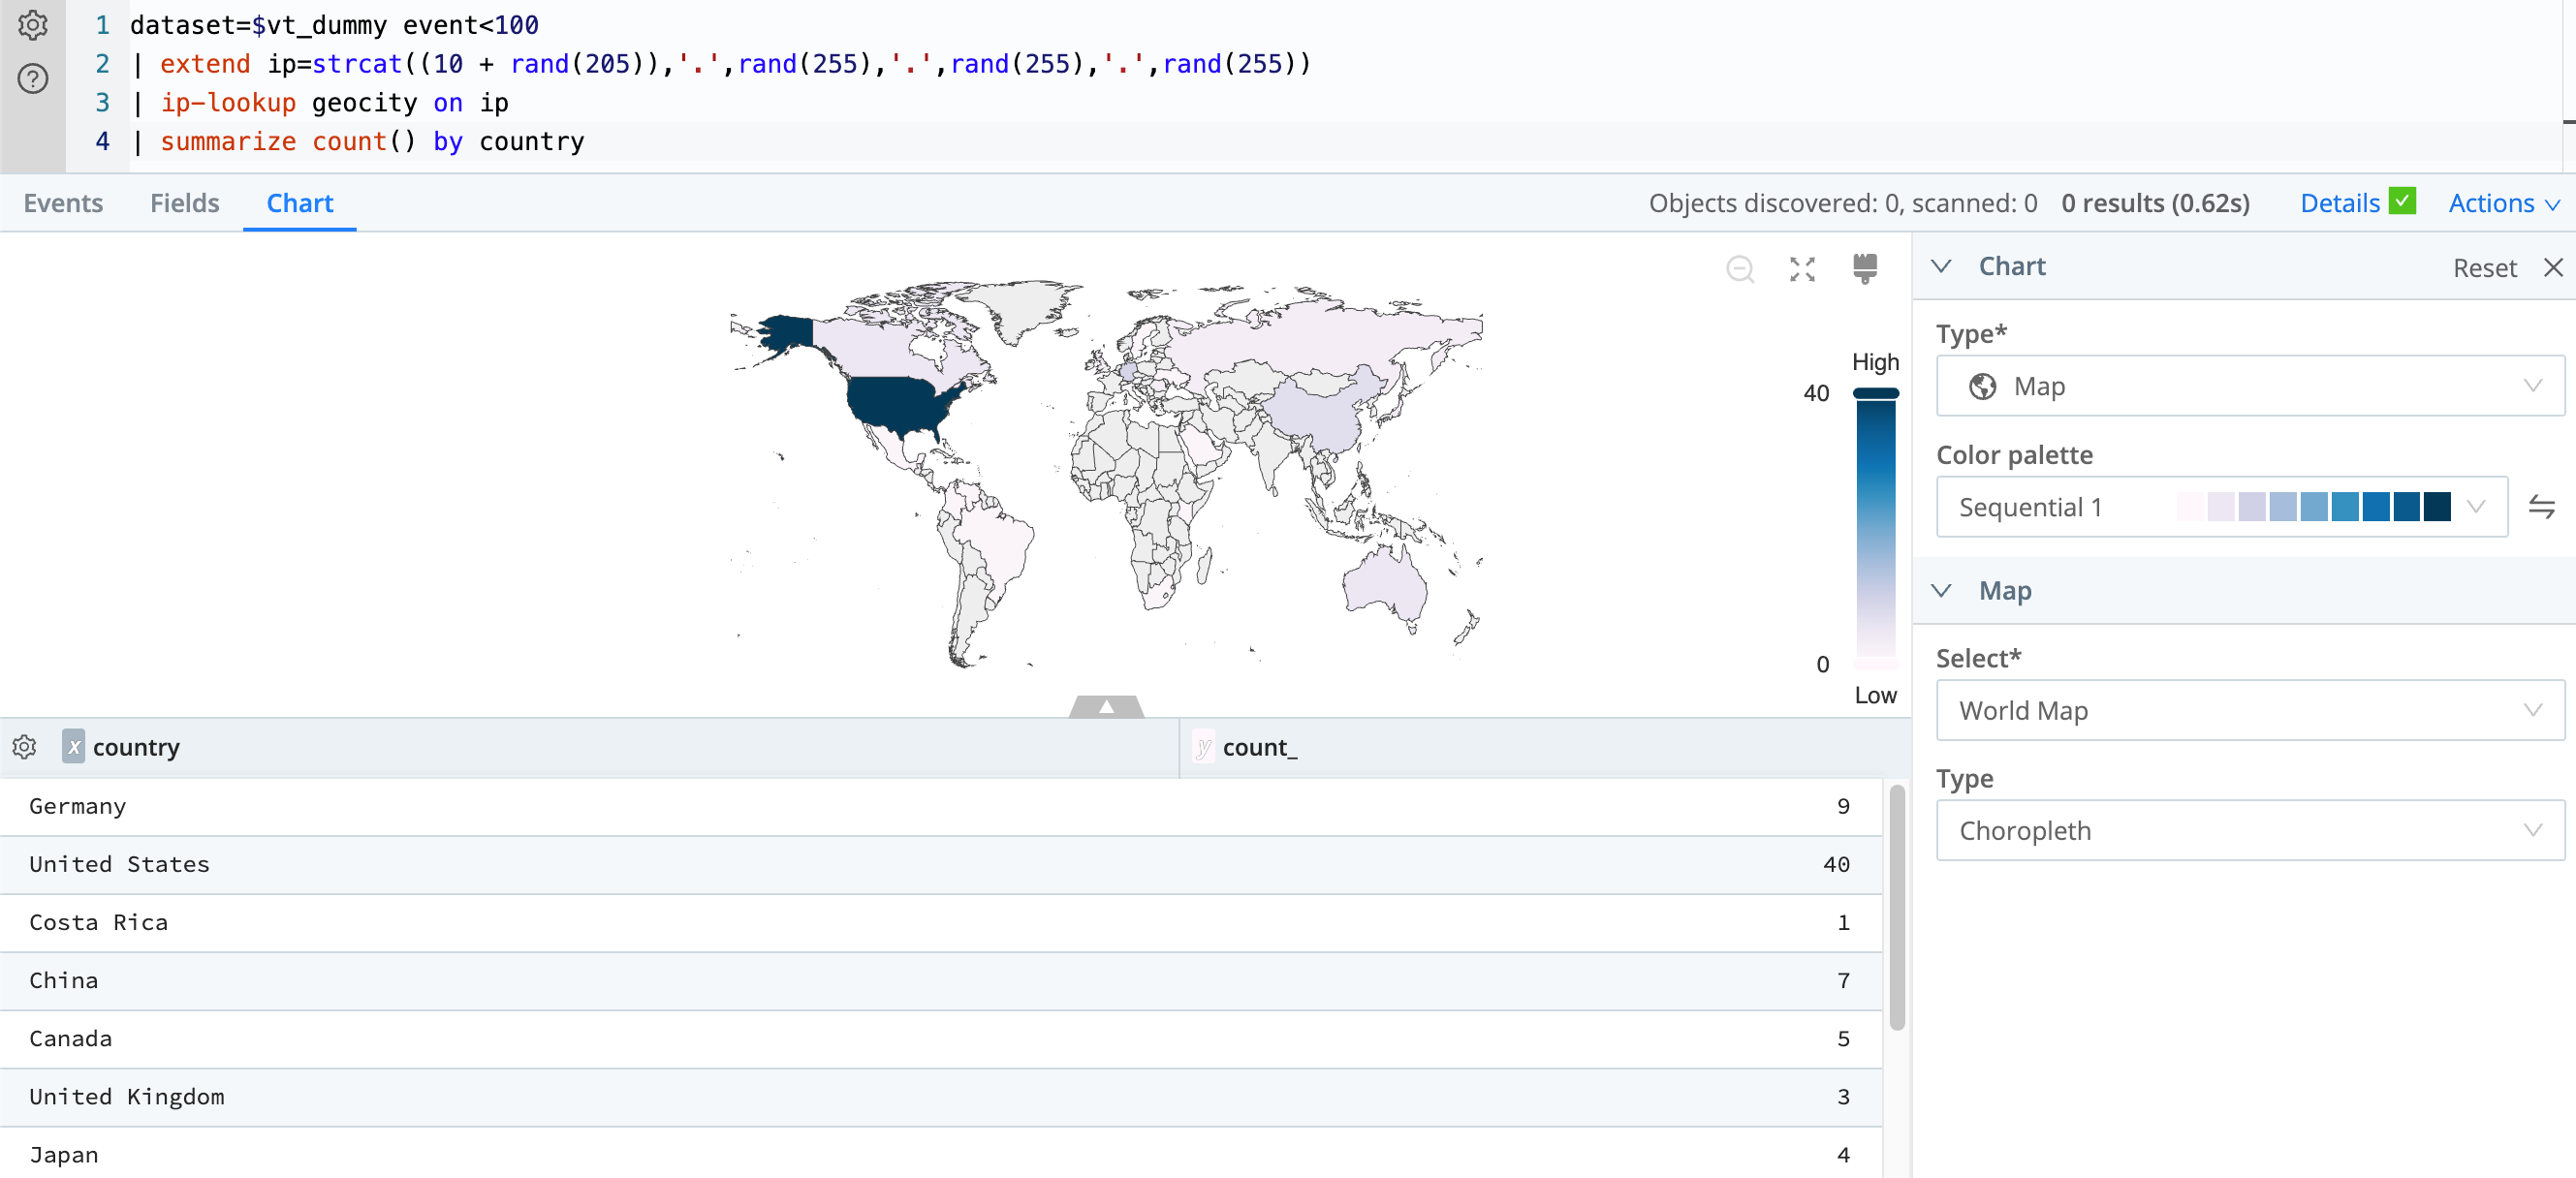Open the World Map selection dropdown
The width and height of the screenshot is (2576, 1178).
(x=2249, y=710)
